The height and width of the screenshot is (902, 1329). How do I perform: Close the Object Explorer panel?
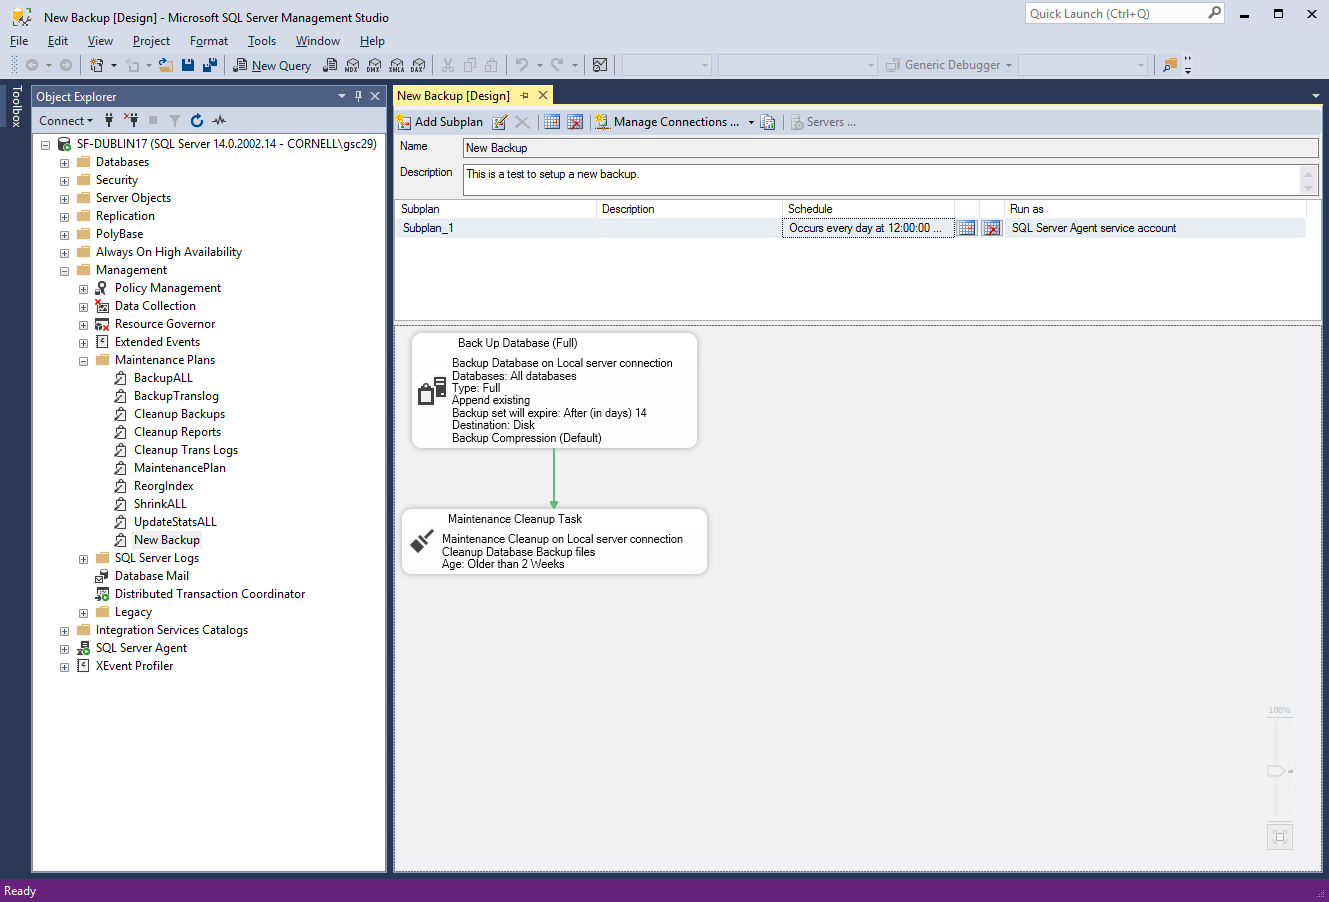point(375,96)
